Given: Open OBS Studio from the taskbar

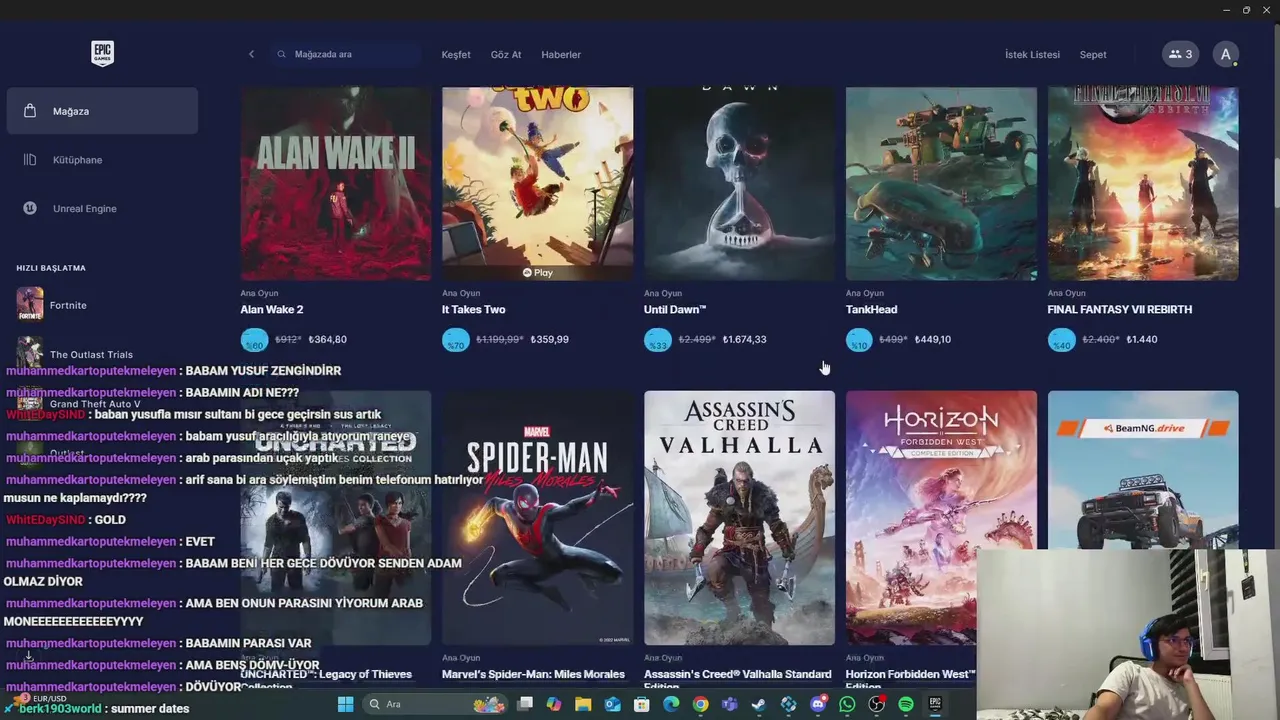Looking at the screenshot, I should click(x=876, y=704).
